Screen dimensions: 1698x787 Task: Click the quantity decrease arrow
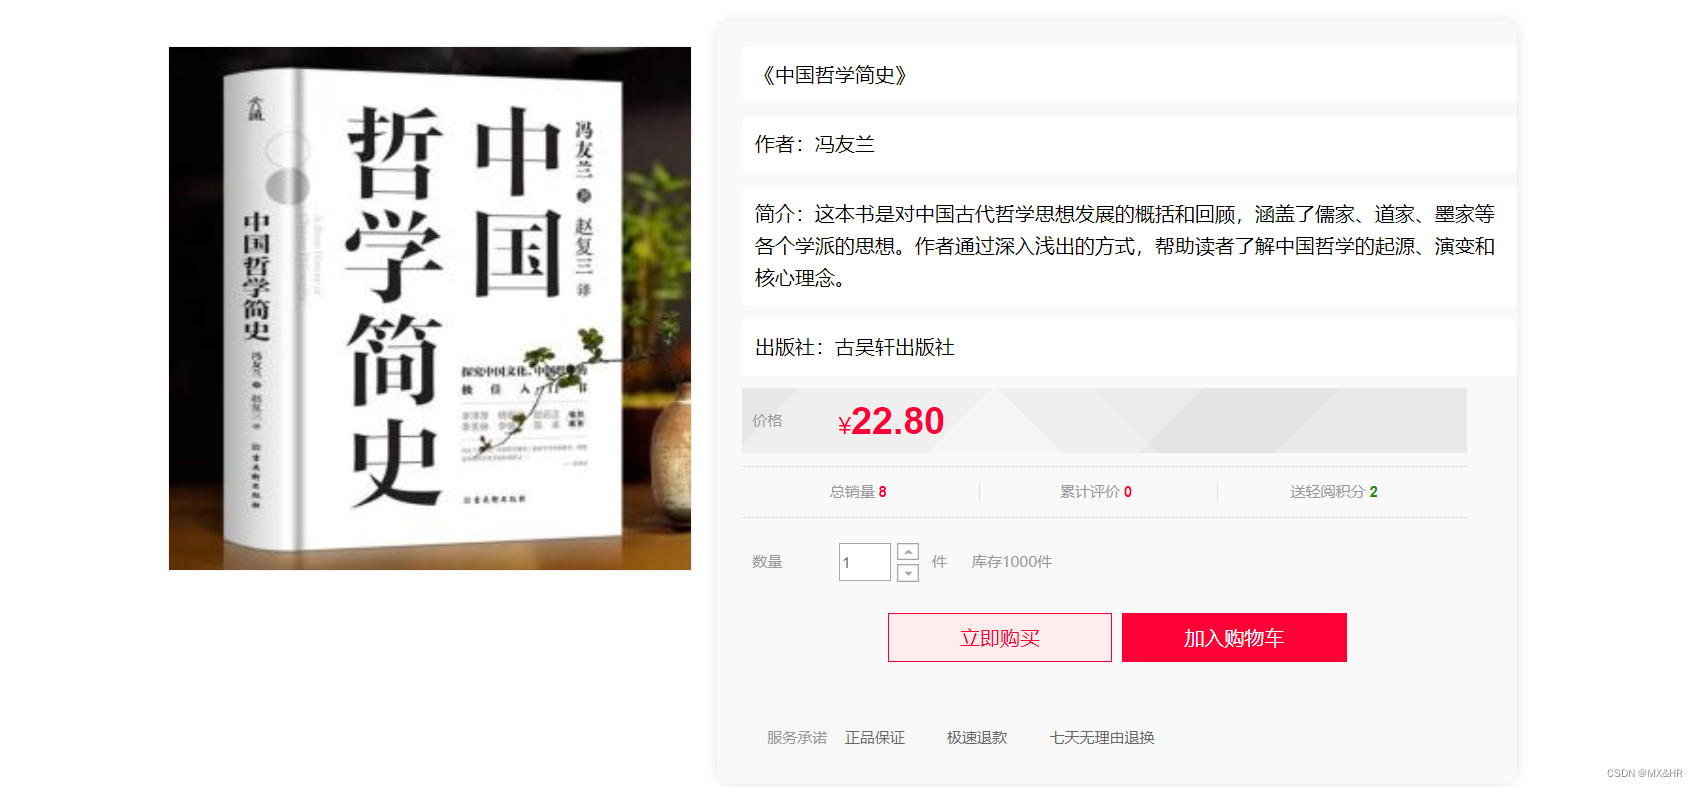pyautogui.click(x=908, y=573)
